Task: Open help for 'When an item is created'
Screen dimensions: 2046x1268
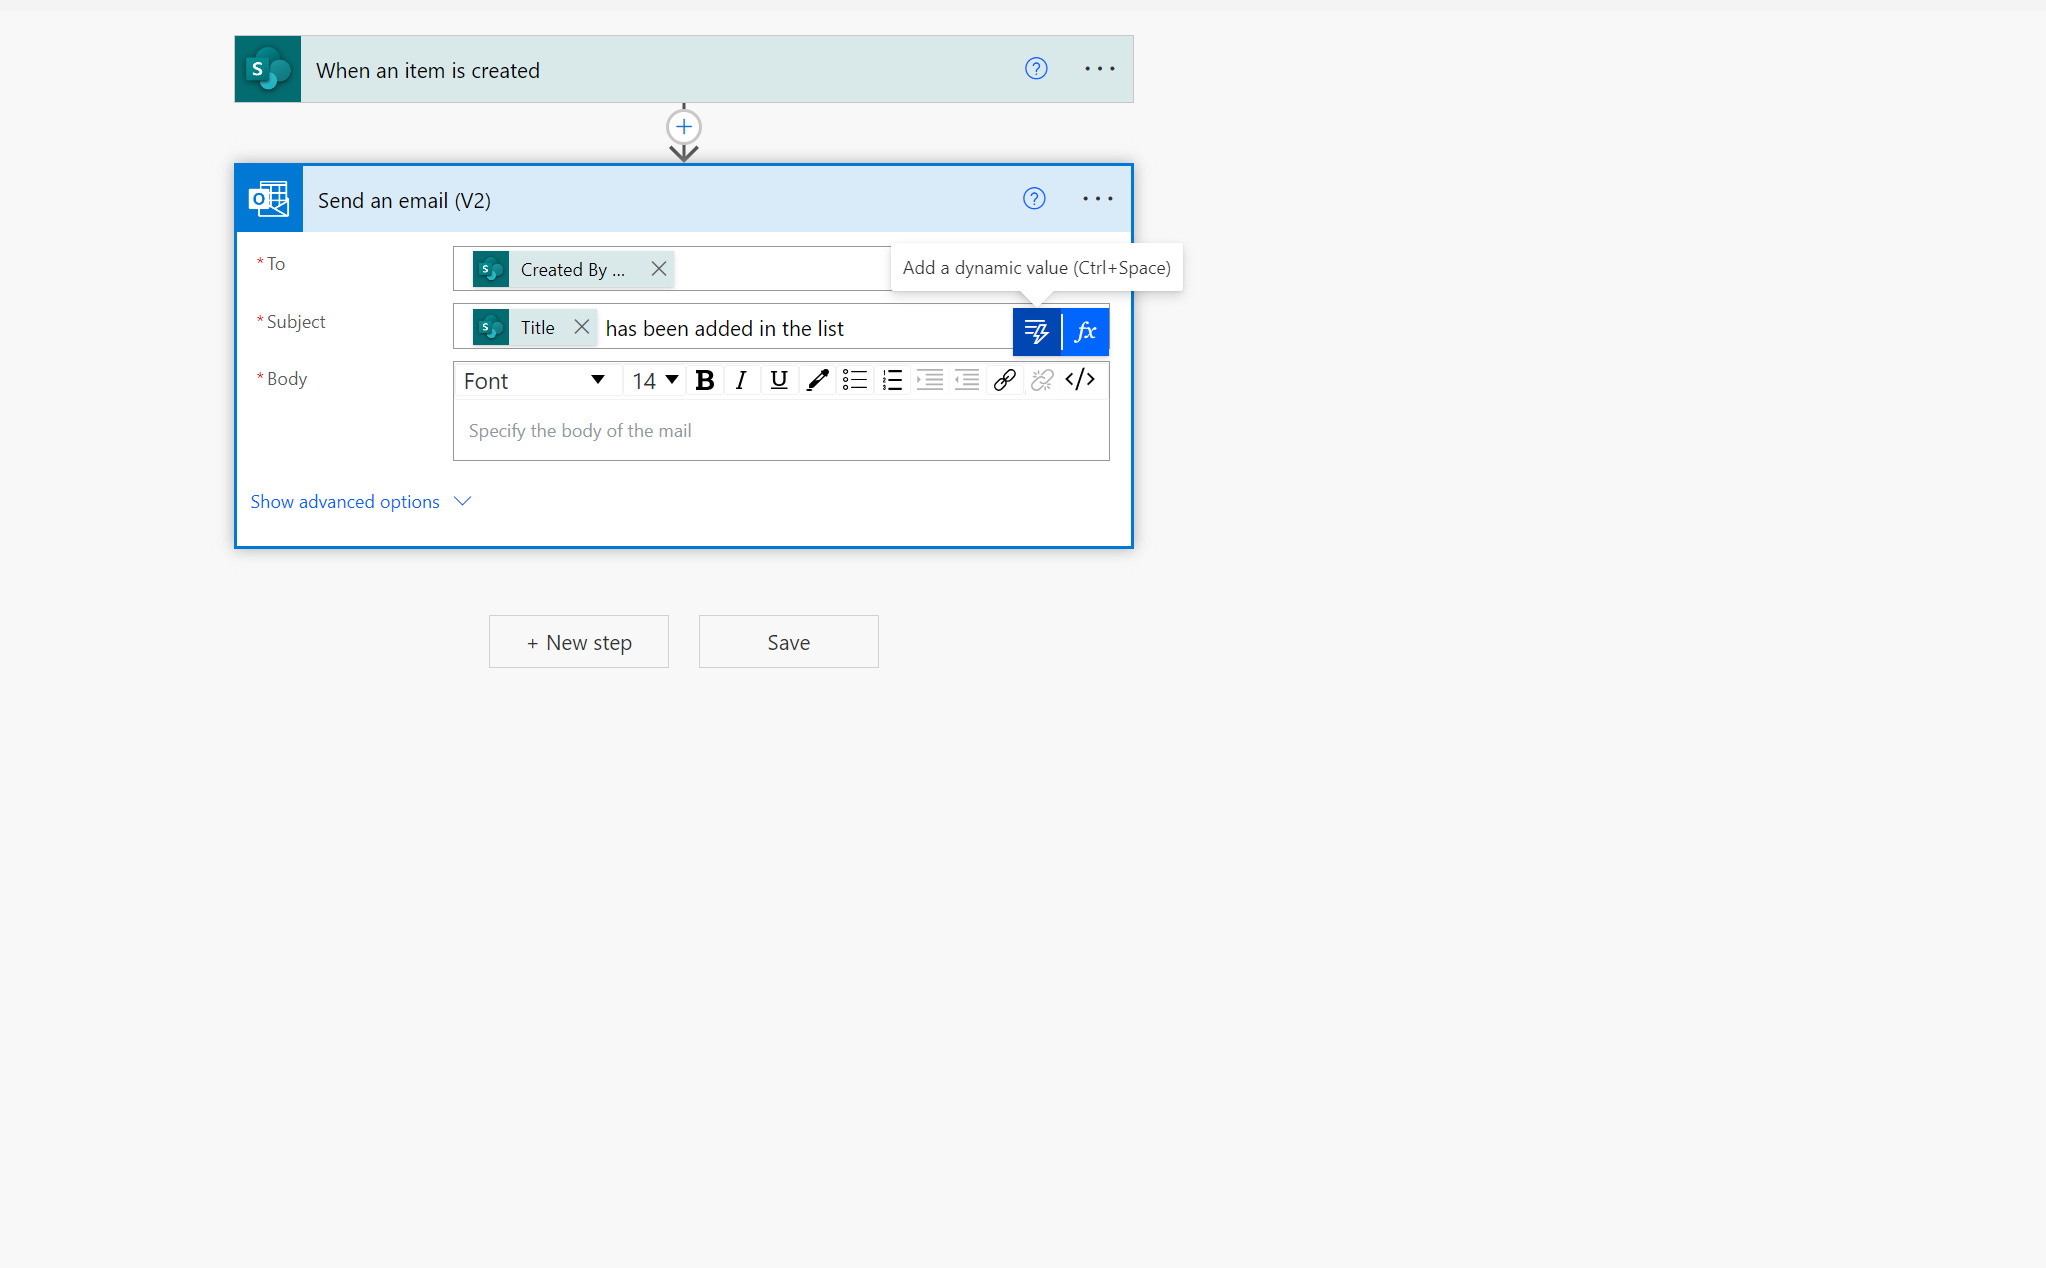Action: [1036, 69]
